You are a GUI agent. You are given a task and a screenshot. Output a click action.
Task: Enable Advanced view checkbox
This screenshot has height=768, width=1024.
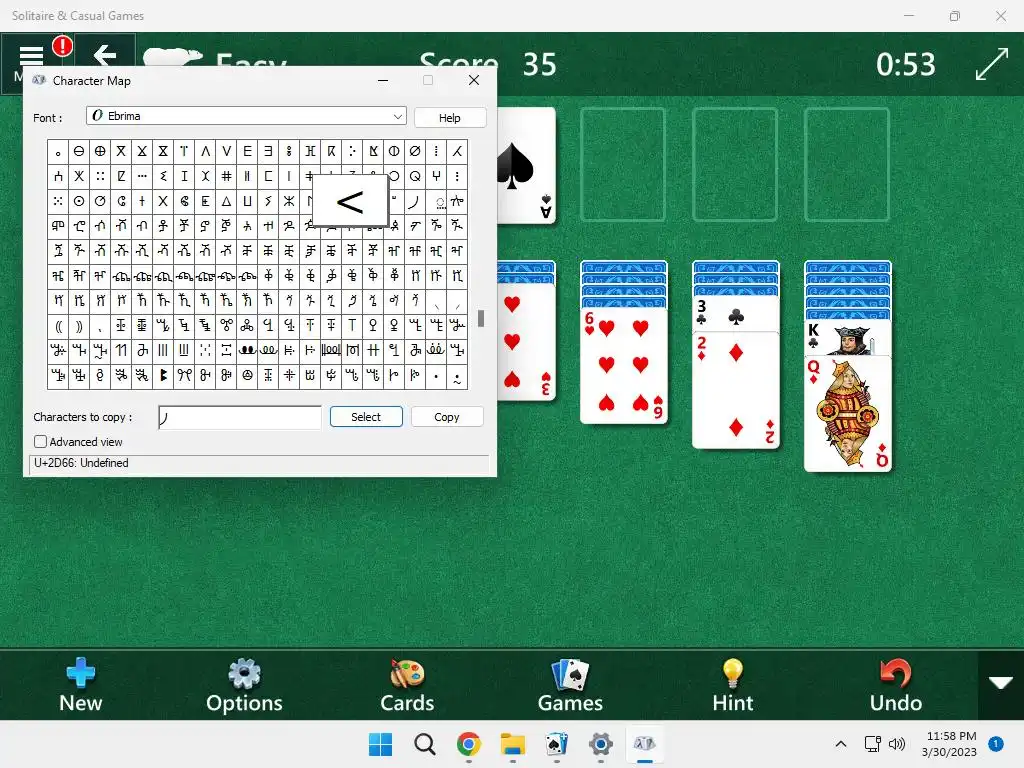pyautogui.click(x=40, y=441)
